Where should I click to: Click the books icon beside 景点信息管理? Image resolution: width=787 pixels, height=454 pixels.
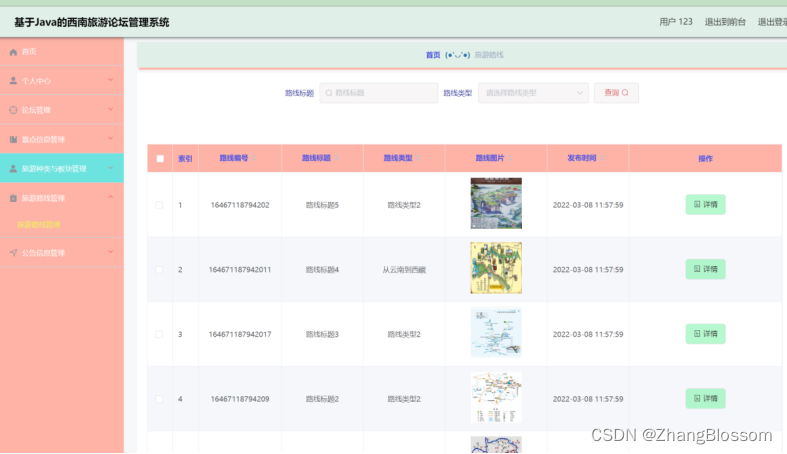click(13, 139)
